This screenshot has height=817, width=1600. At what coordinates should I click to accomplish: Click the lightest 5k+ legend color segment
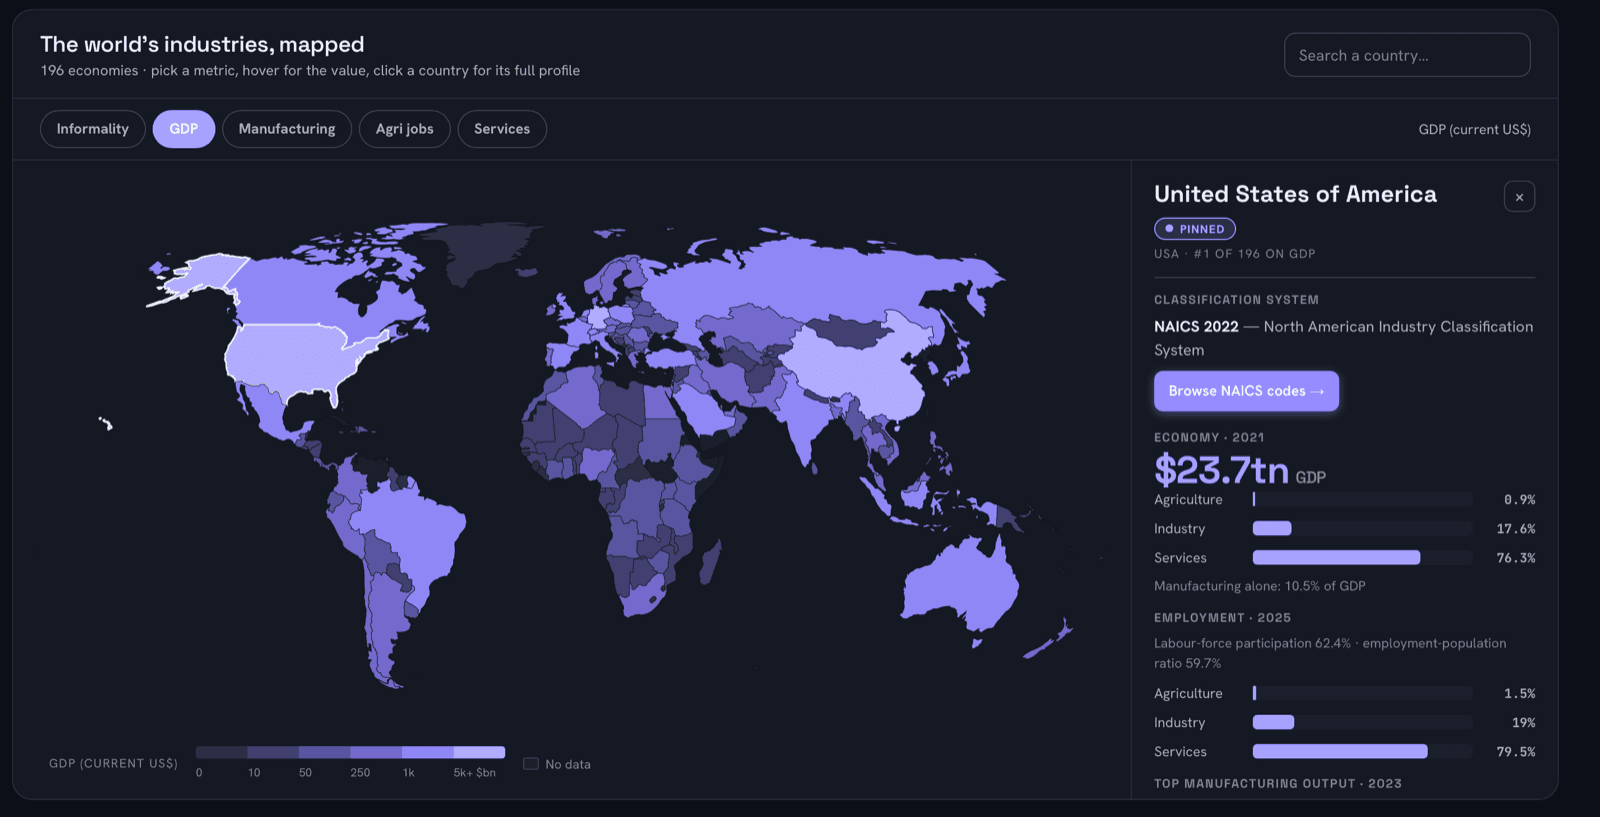(479, 752)
